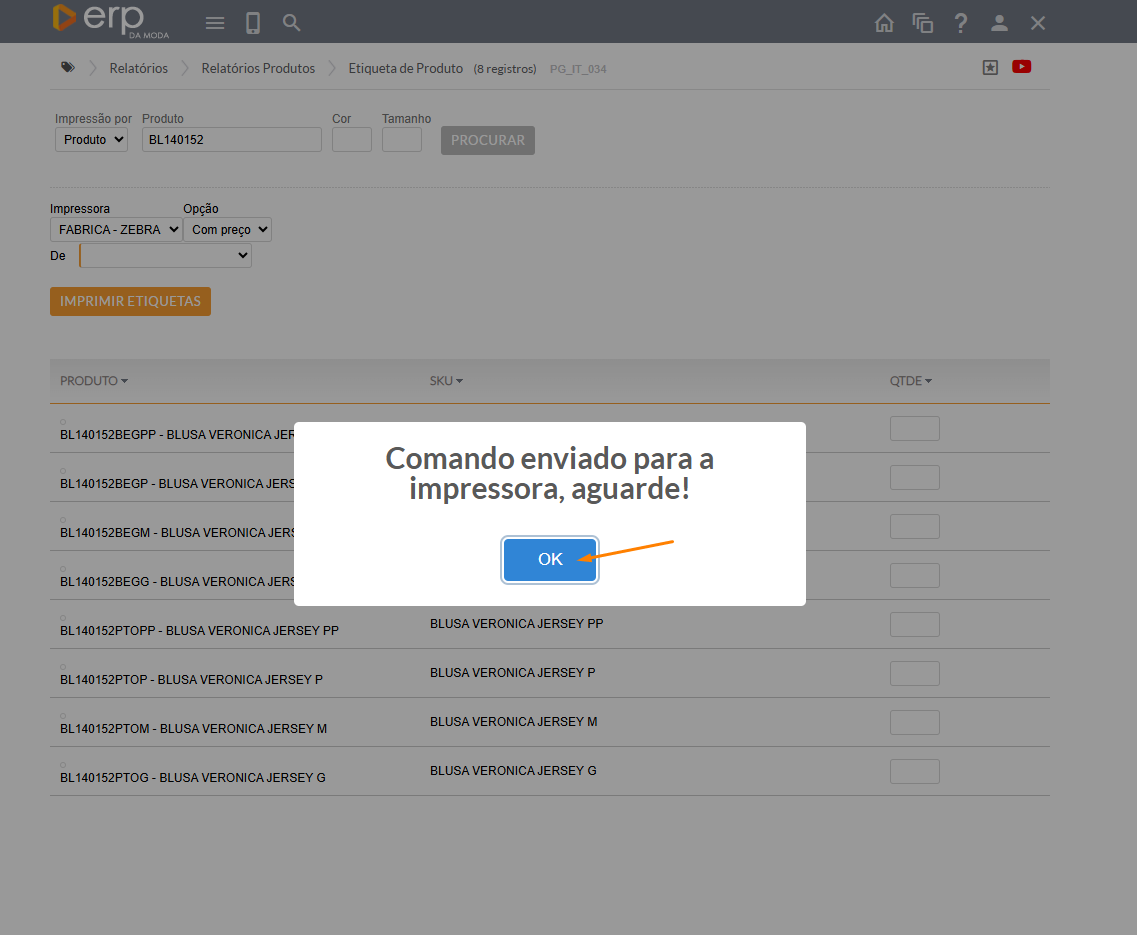The height and width of the screenshot is (935, 1137).
Task: Go to home via house icon
Action: pos(884,23)
